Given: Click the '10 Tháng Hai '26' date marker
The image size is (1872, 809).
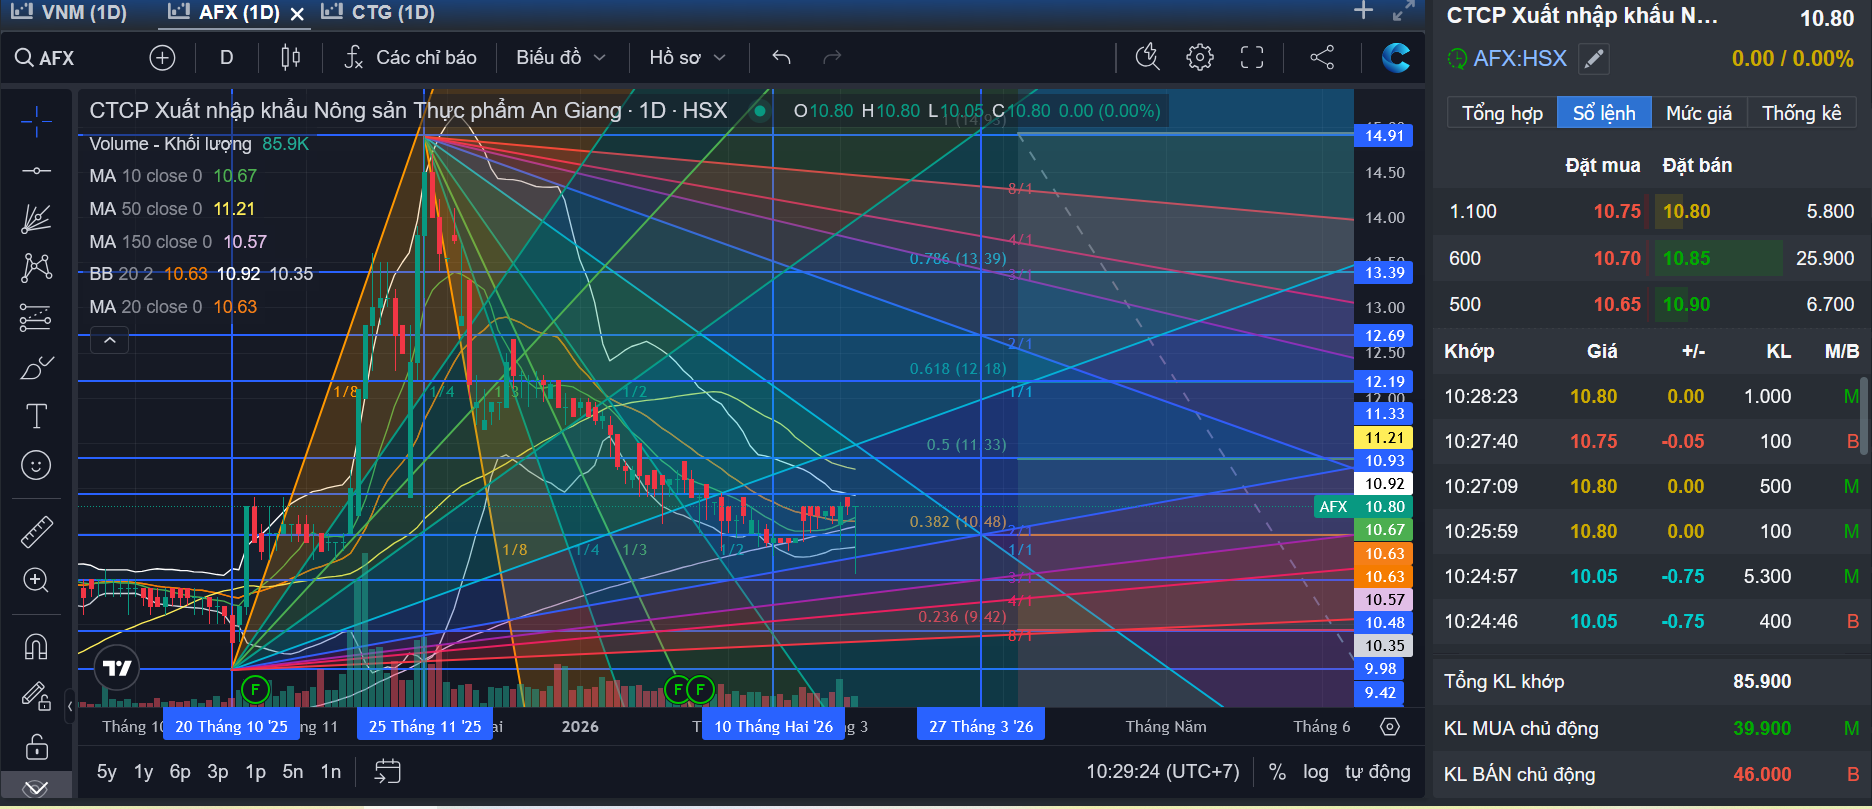Looking at the screenshot, I should point(773,726).
